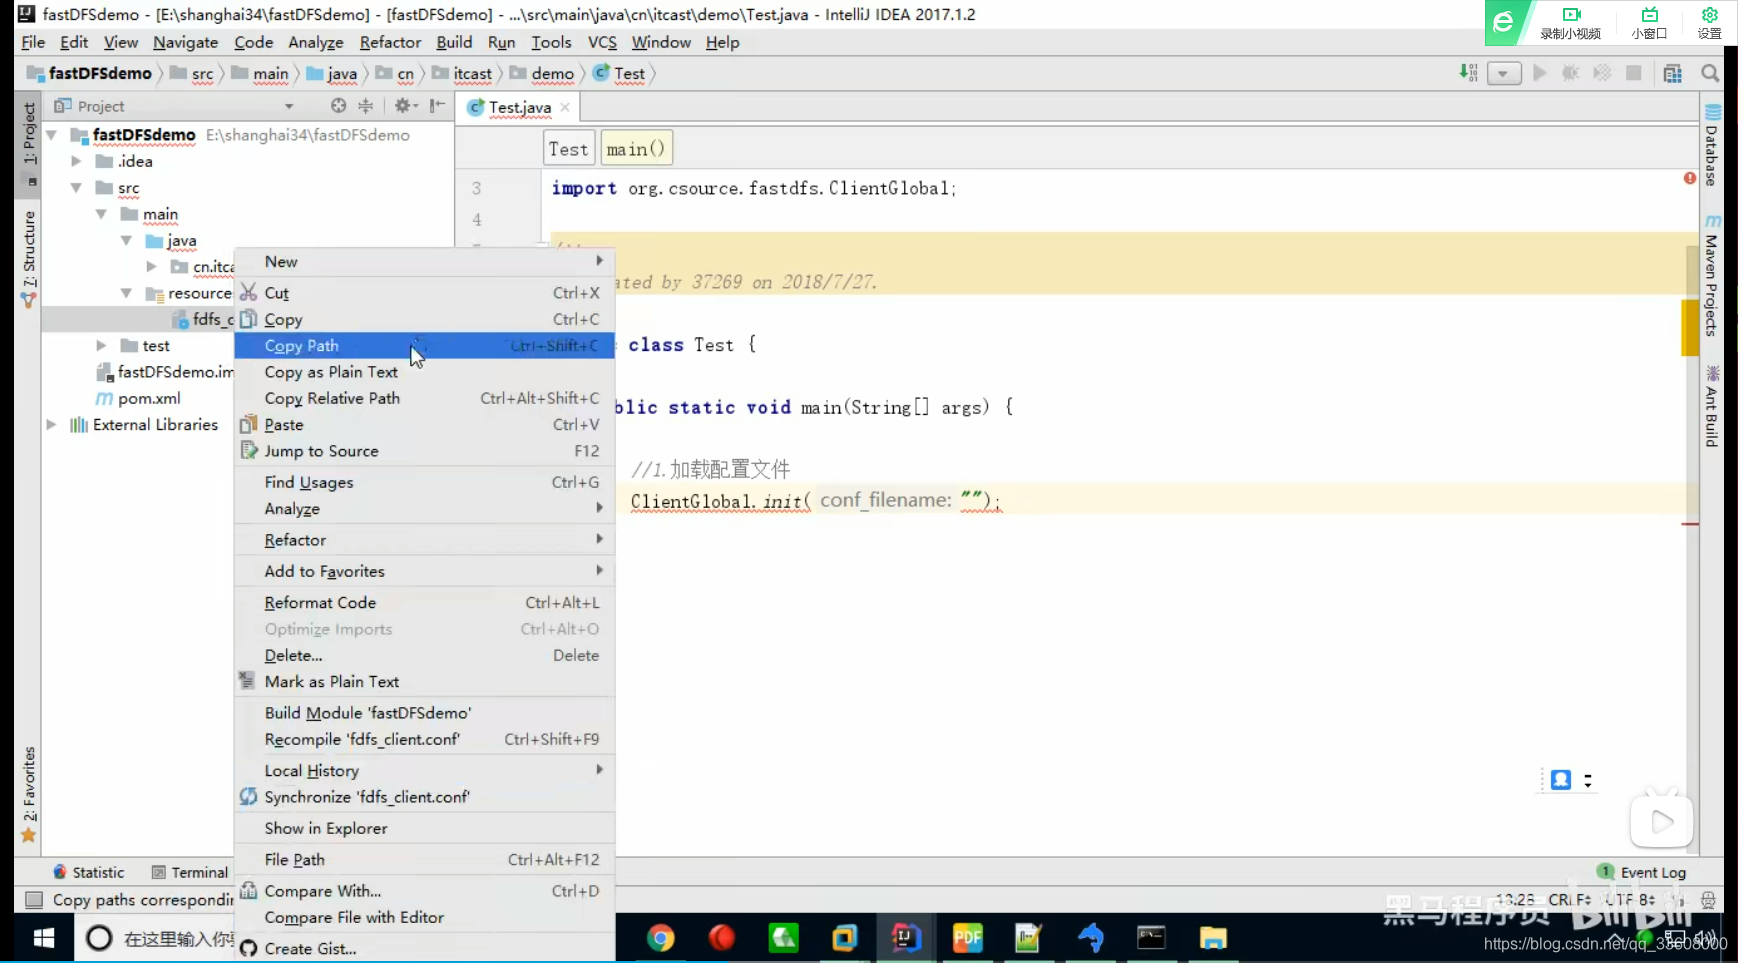The image size is (1738, 963).
Task: Close the Test.java editor tab
Action: pos(565,107)
